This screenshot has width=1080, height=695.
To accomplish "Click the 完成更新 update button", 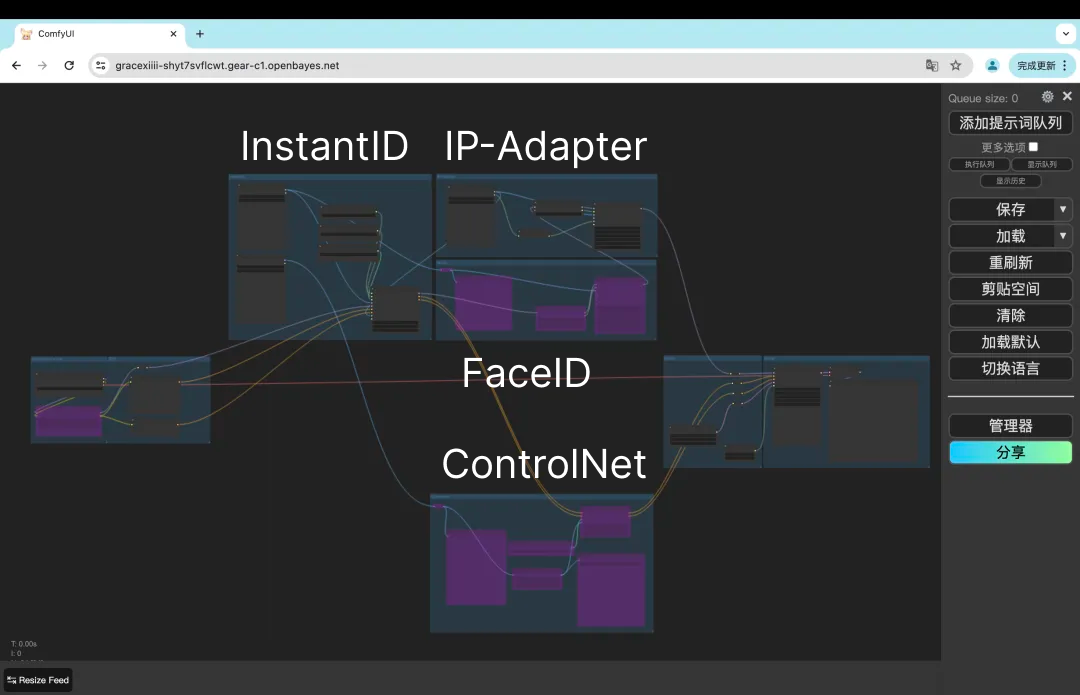I will click(x=1042, y=65).
